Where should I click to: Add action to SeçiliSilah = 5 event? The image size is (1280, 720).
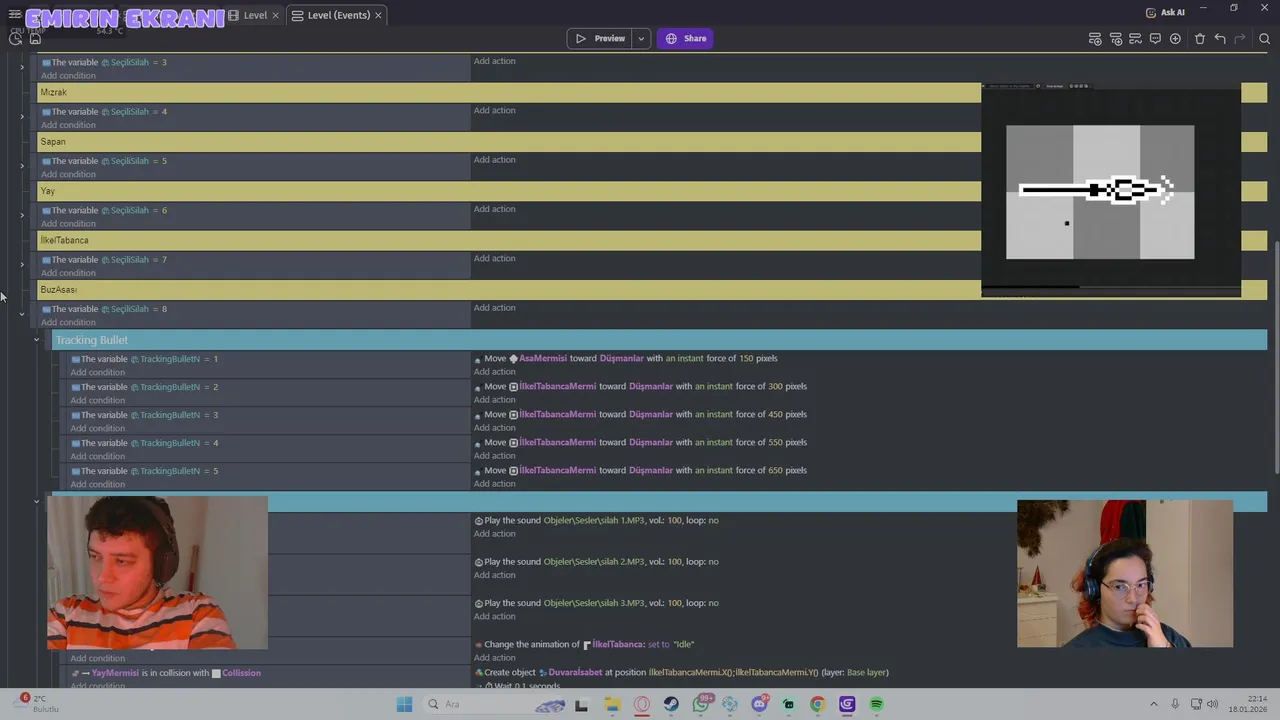pyautogui.click(x=494, y=160)
